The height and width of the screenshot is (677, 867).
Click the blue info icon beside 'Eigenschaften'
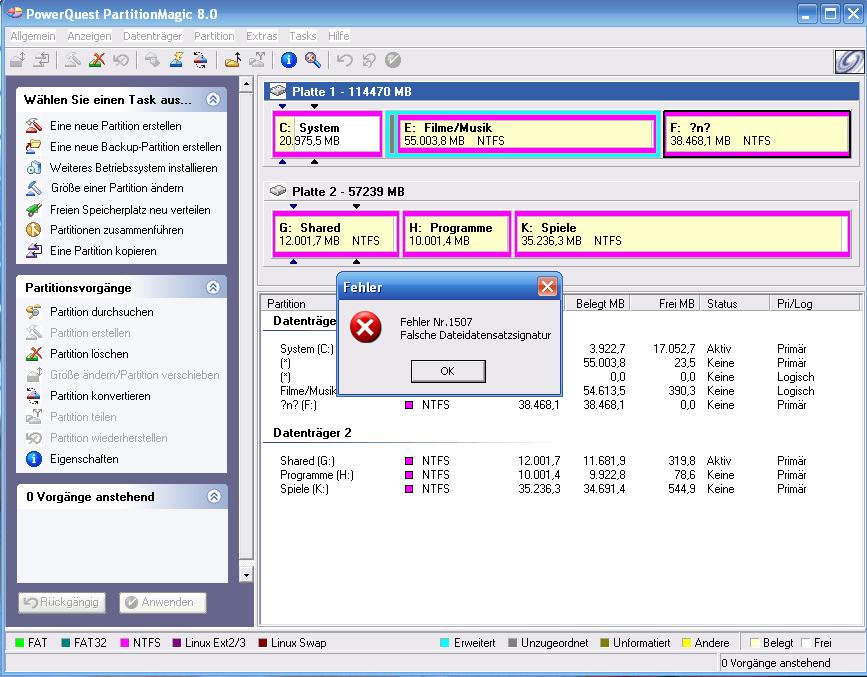(x=34, y=459)
